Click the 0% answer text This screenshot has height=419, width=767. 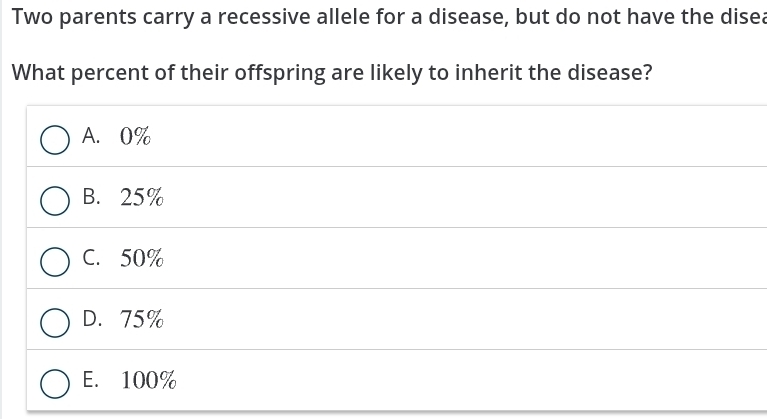click(135, 137)
